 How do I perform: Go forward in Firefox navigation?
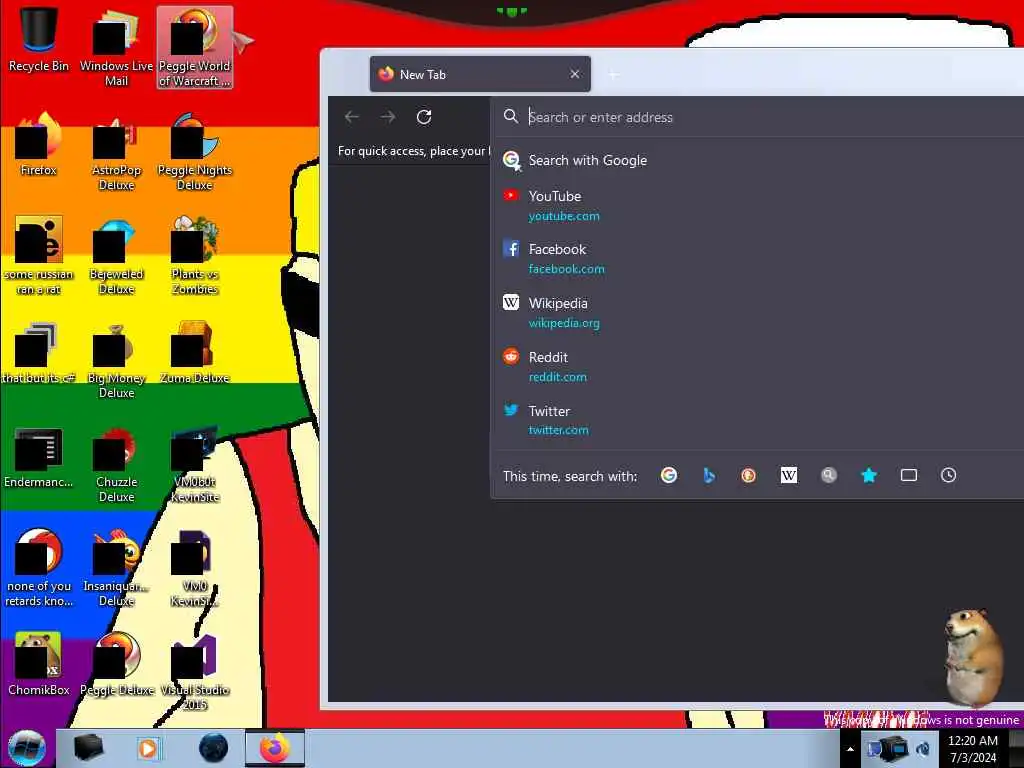click(x=388, y=117)
